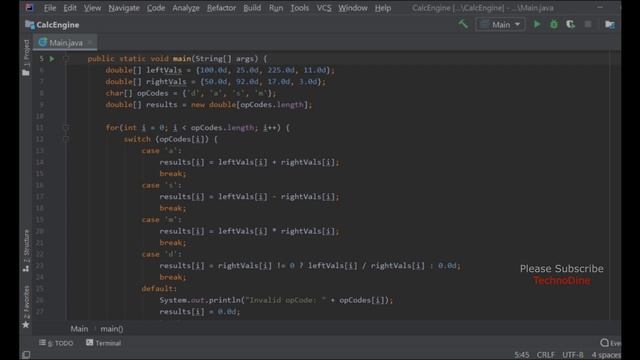Select the Main.java editor tab
The width and height of the screenshot is (640, 360).
[x=65, y=42]
